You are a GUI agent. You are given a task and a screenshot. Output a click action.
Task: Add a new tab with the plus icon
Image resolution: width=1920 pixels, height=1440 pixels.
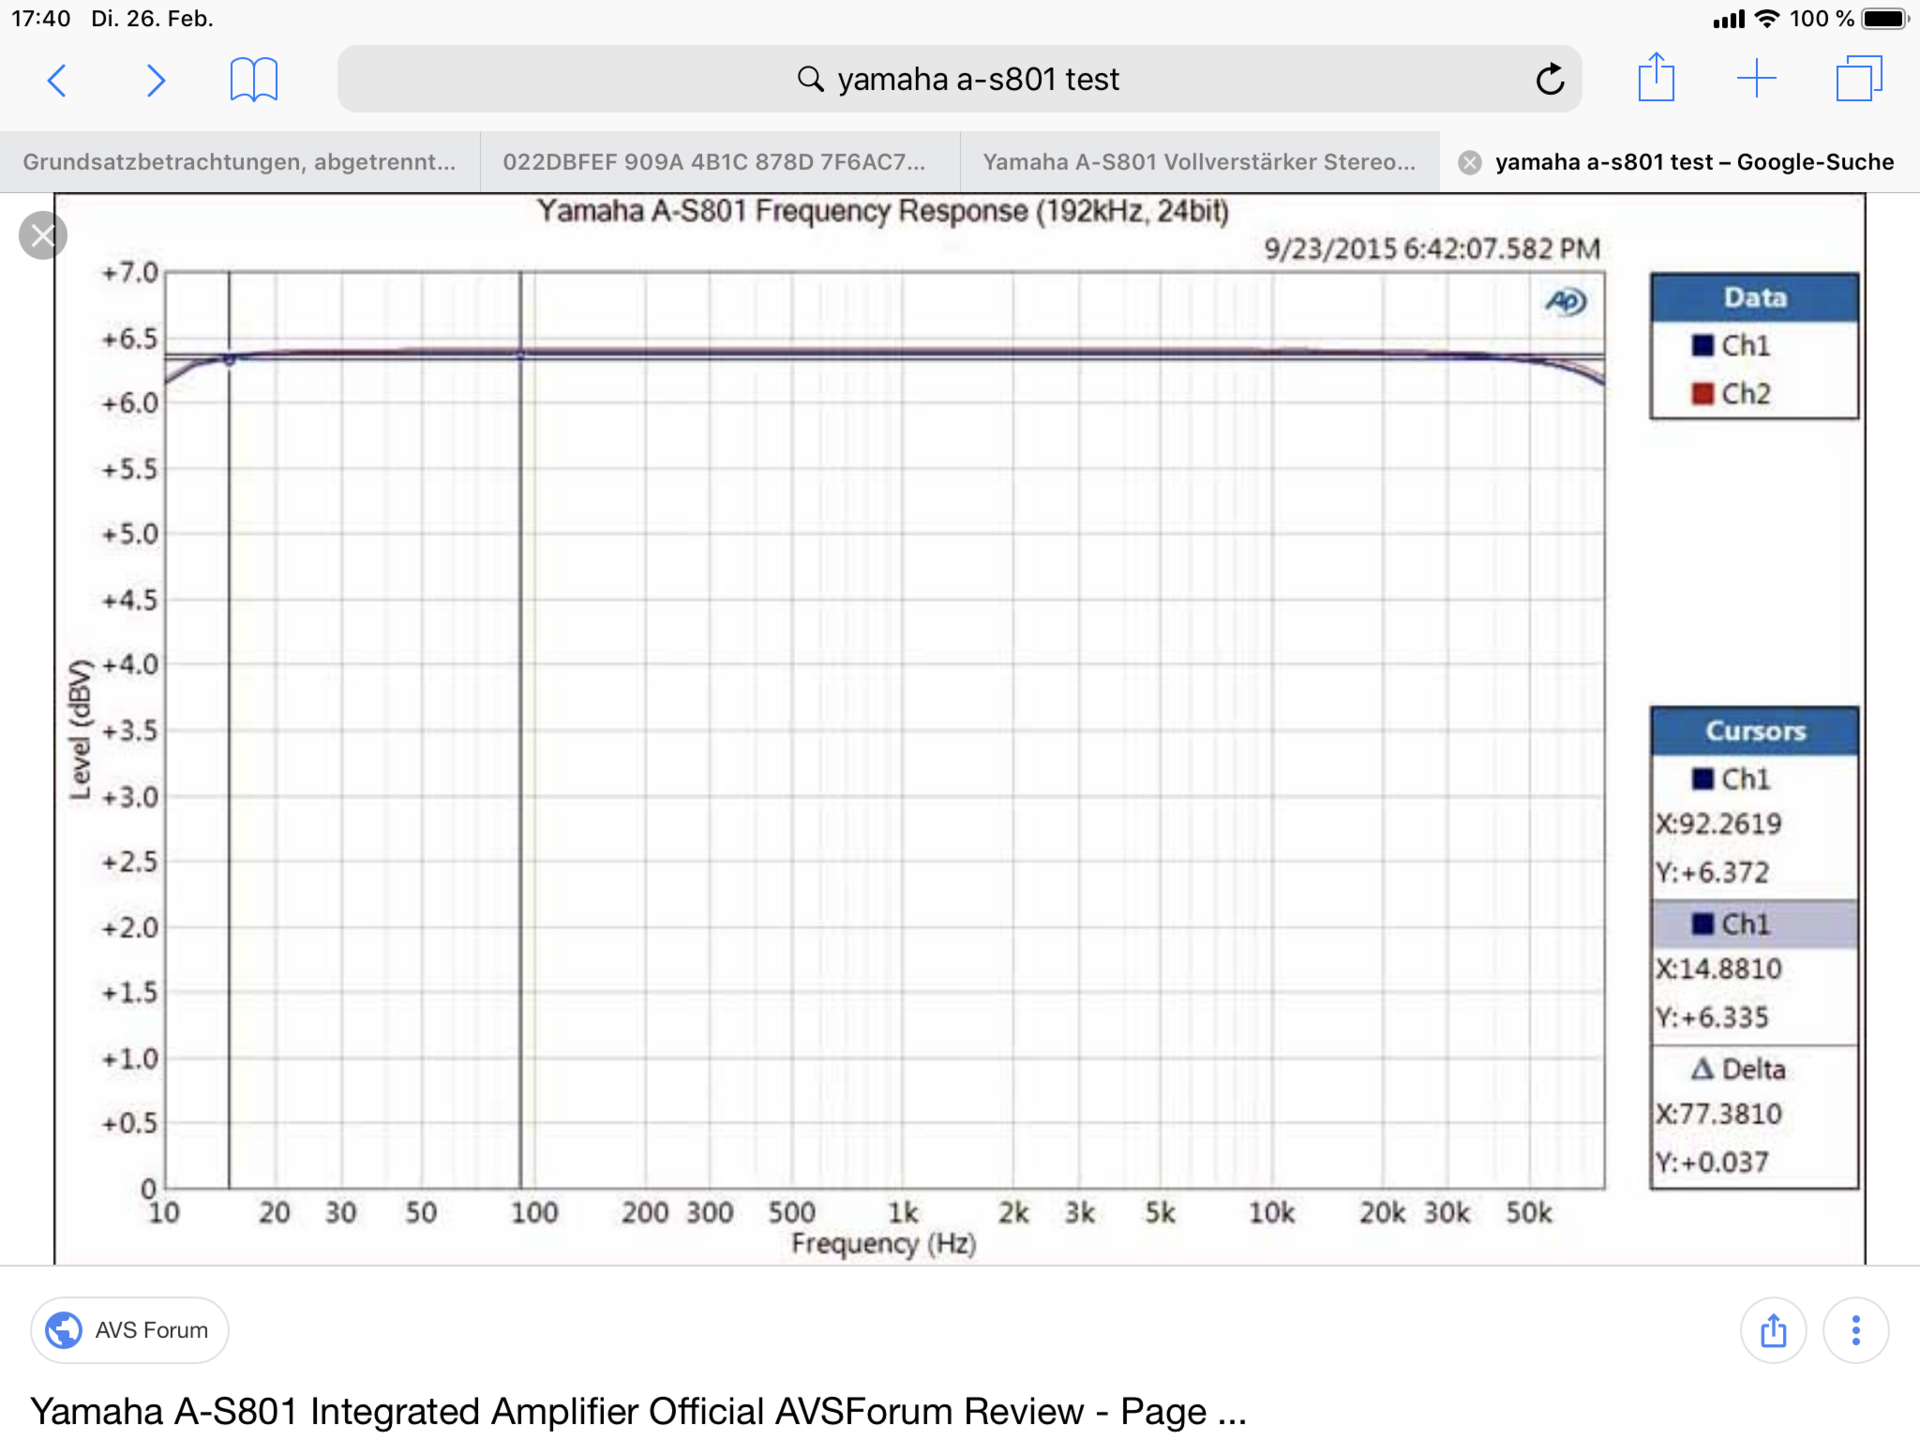(x=1756, y=78)
